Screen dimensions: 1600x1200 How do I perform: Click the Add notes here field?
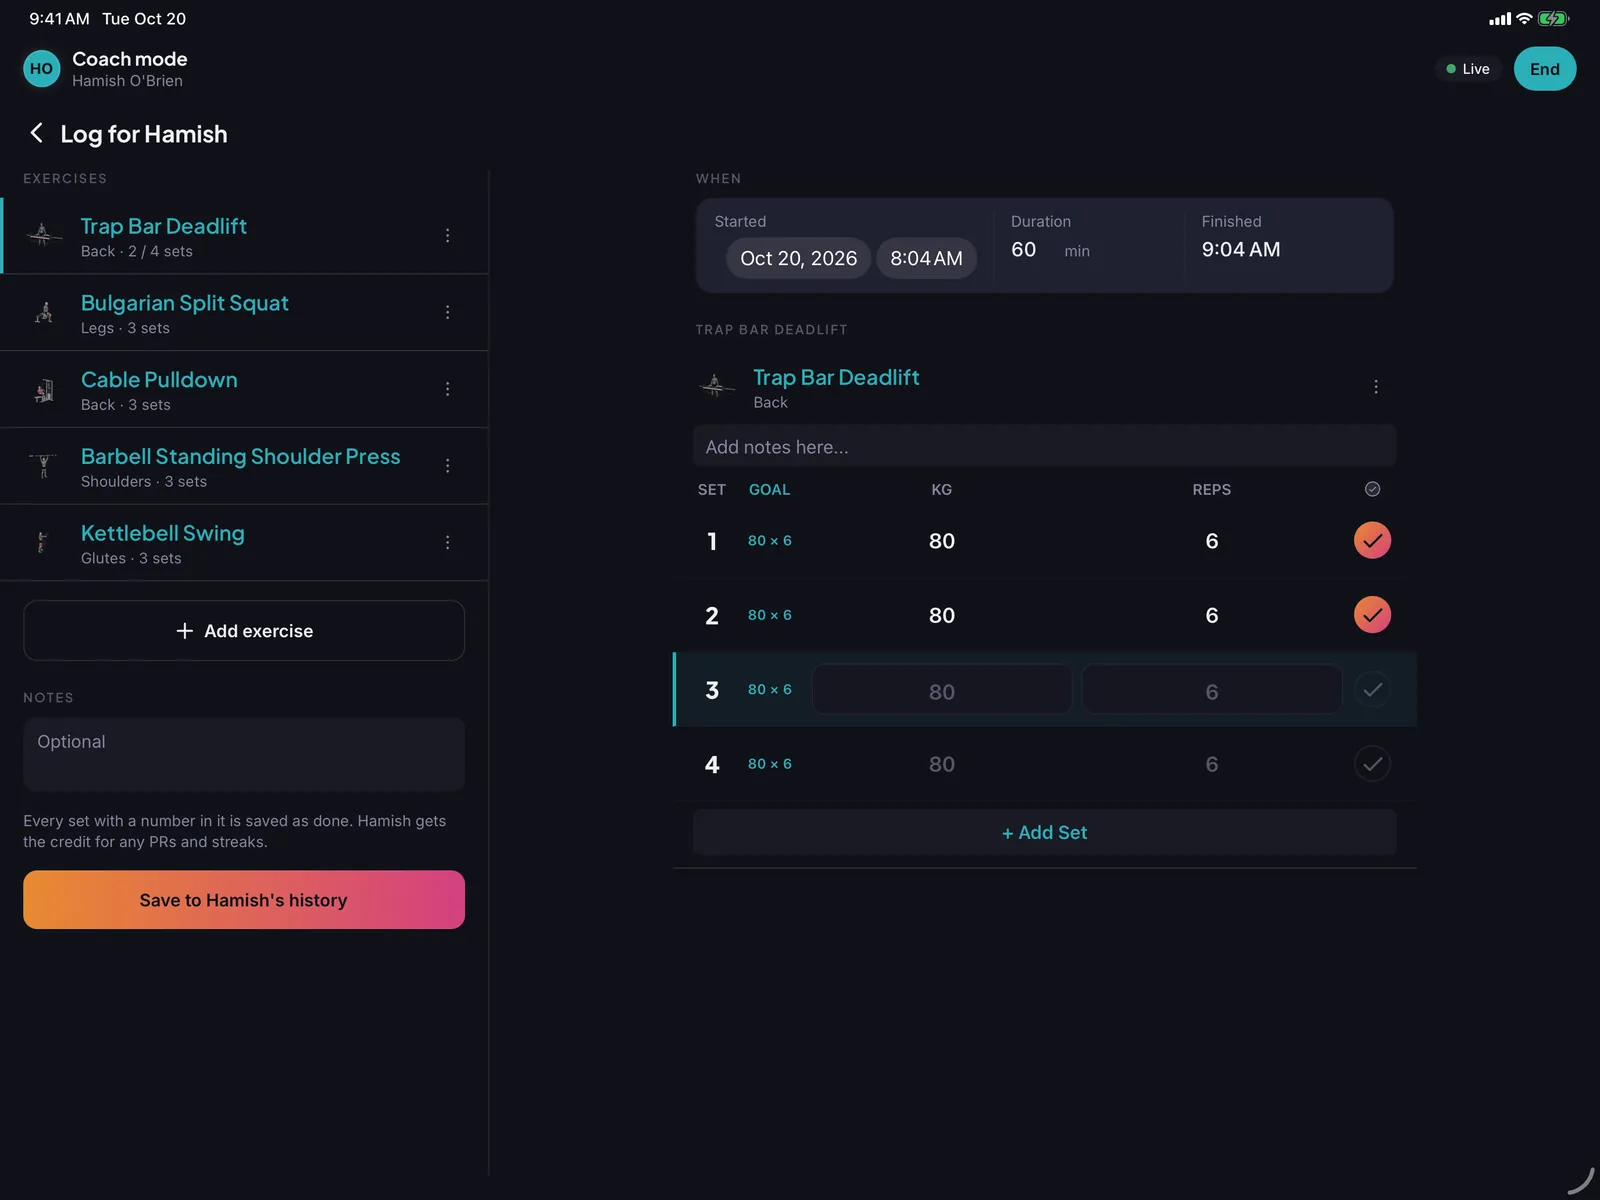point(1044,447)
